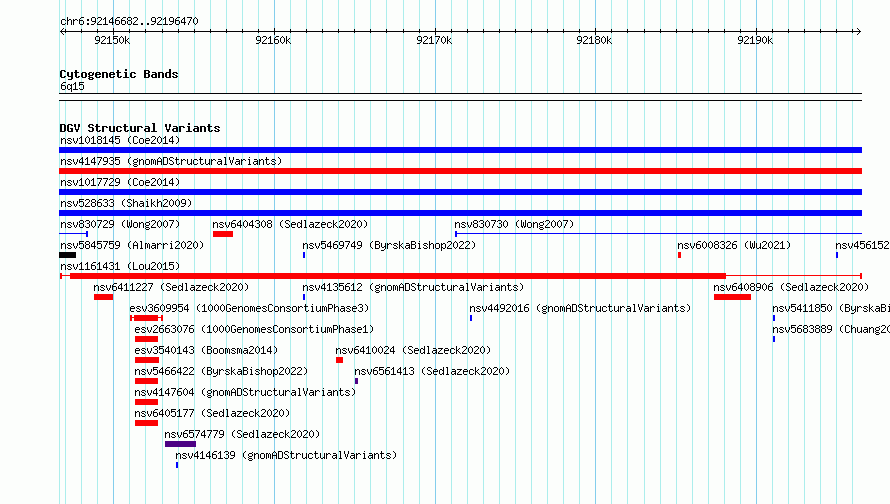Click esv3609954 (1000GenomesConsortiumPhase3) label
Image resolution: width=890 pixels, height=504 pixels.
point(249,308)
